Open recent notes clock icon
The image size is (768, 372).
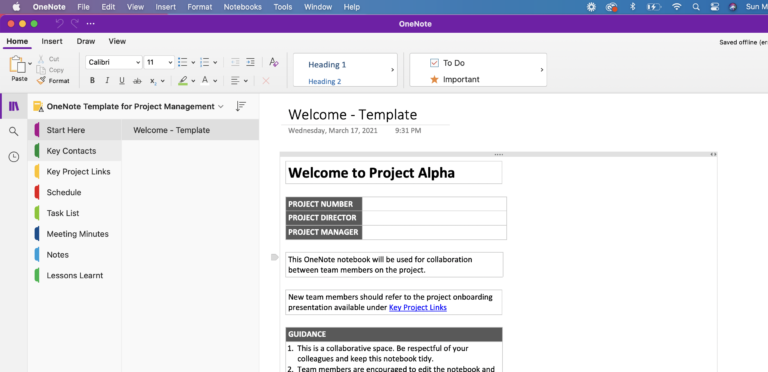14,157
